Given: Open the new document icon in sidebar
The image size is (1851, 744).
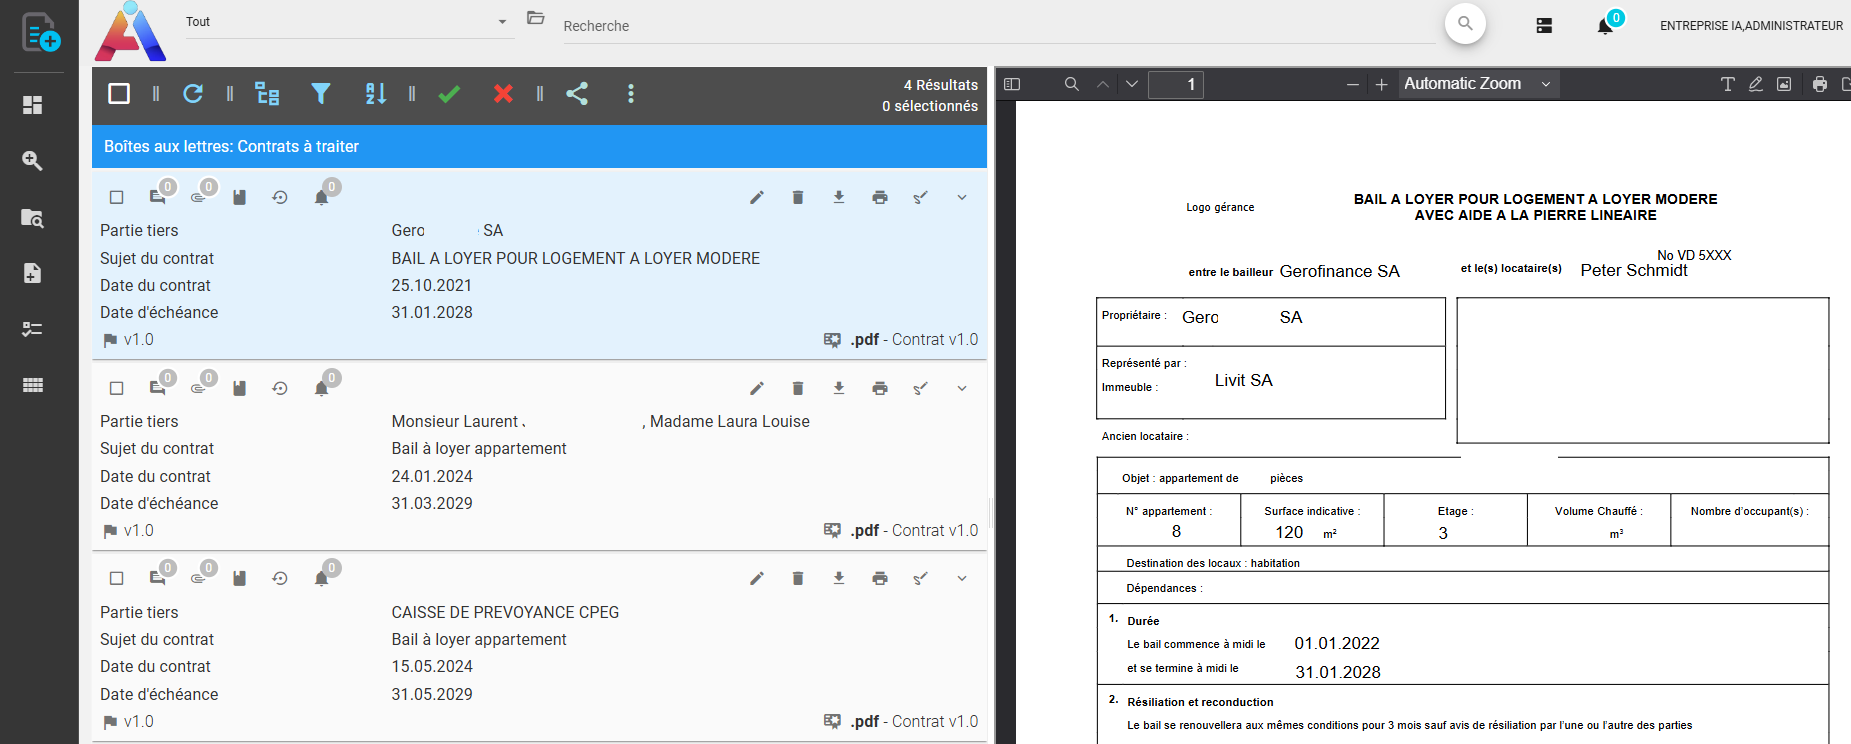Looking at the screenshot, I should coord(40,32).
